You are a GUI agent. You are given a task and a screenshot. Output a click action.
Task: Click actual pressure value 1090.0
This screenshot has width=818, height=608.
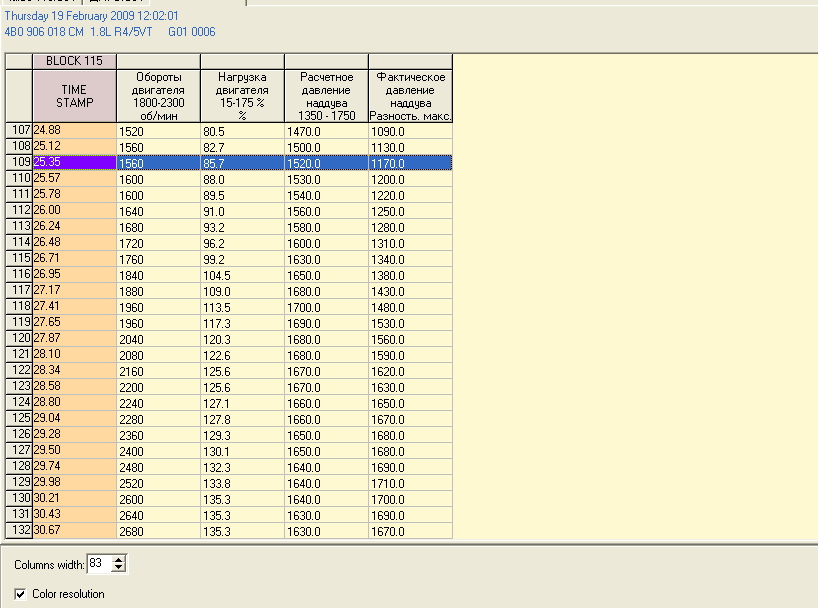pyautogui.click(x=411, y=130)
